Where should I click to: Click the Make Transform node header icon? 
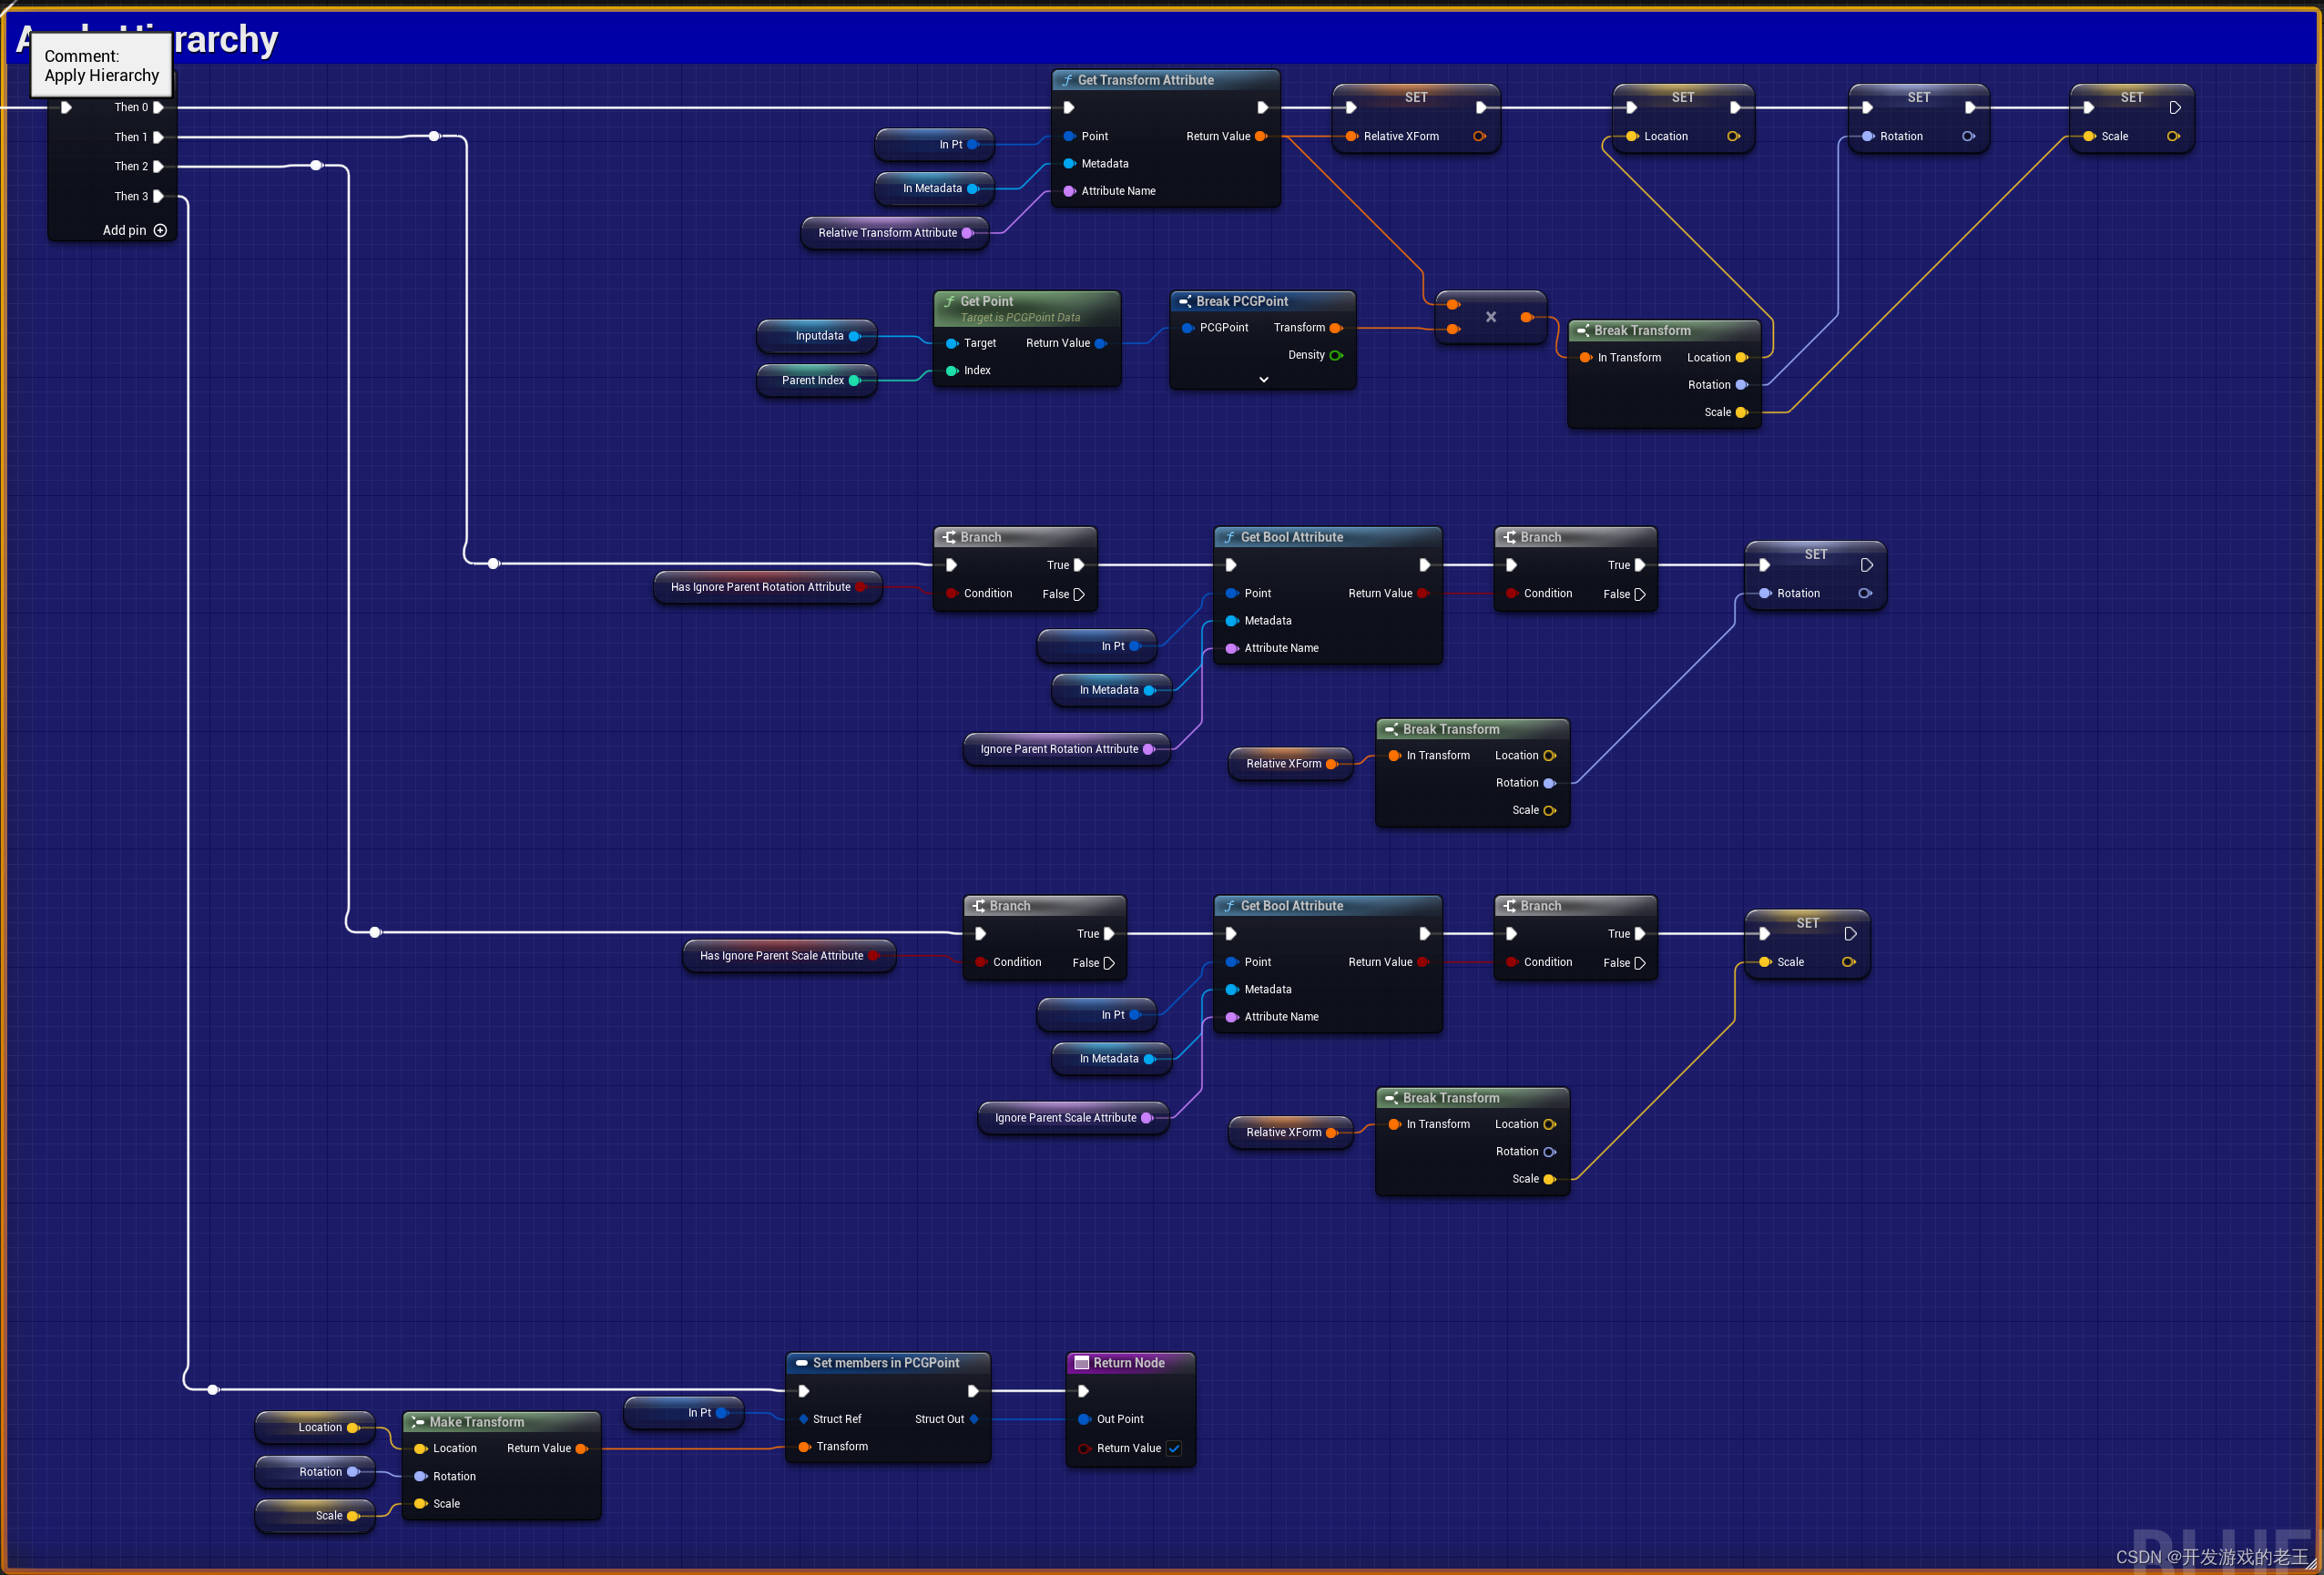(418, 1422)
